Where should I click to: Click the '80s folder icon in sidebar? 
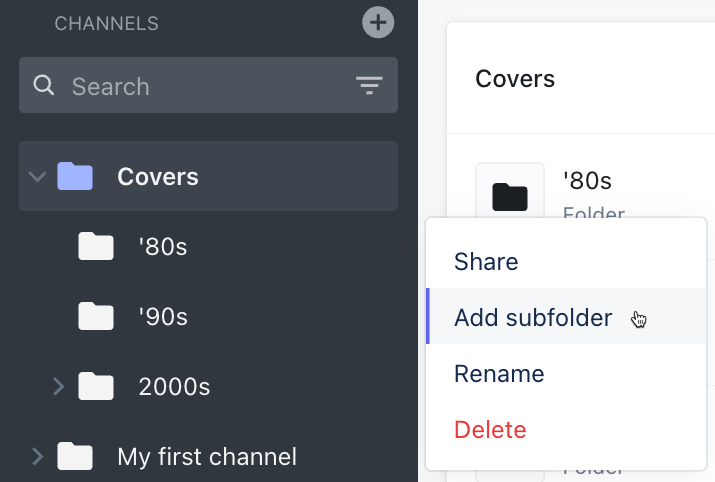pos(96,246)
